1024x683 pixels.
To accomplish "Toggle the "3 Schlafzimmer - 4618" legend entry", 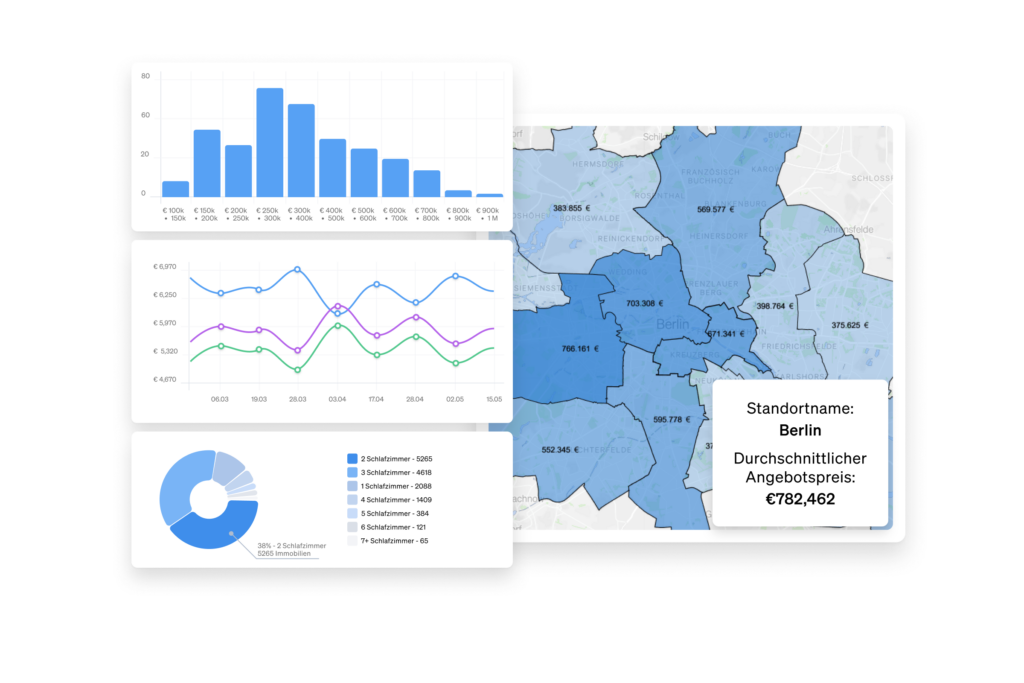I will click(x=396, y=472).
